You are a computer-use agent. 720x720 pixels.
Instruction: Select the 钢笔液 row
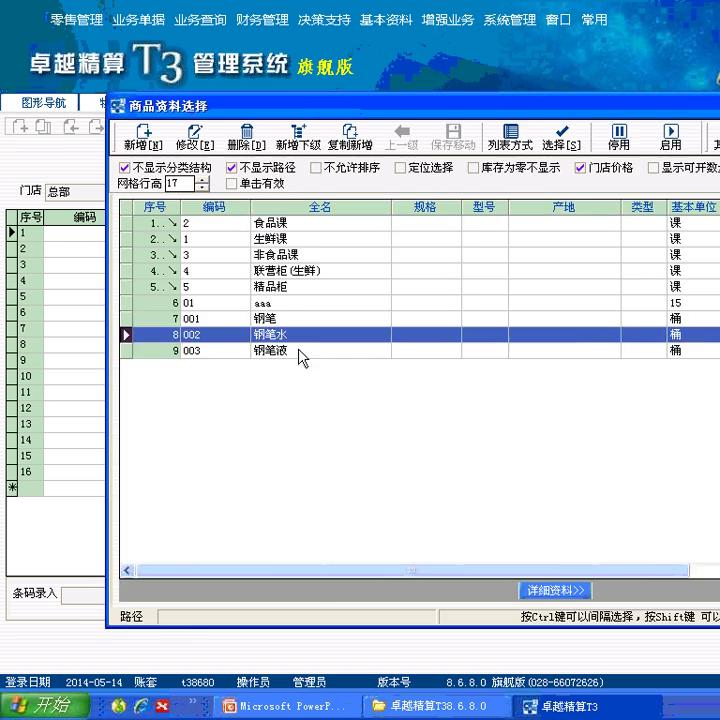[x=419, y=350]
